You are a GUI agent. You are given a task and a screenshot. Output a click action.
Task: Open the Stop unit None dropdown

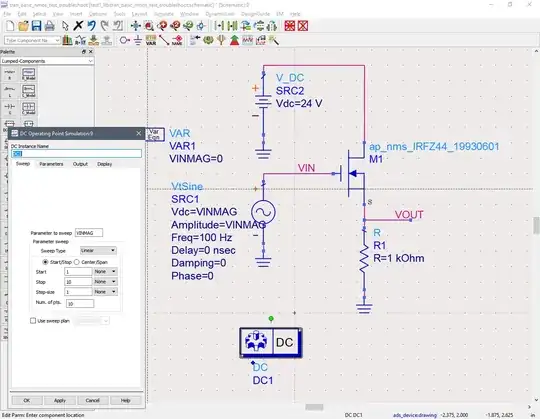point(105,282)
